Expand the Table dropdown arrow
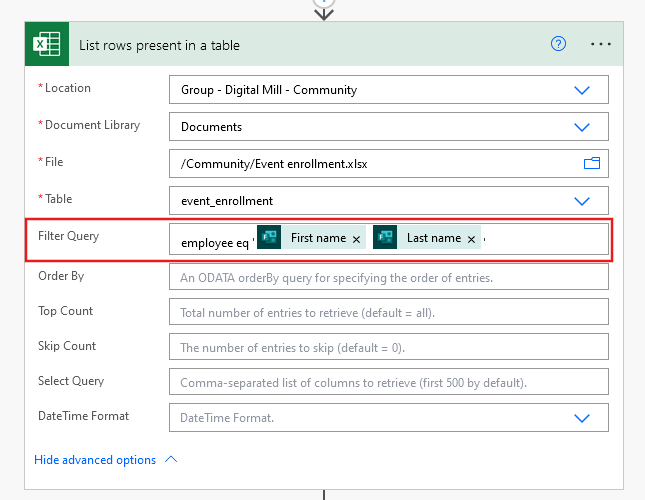Image resolution: width=645 pixels, height=500 pixels. click(582, 201)
